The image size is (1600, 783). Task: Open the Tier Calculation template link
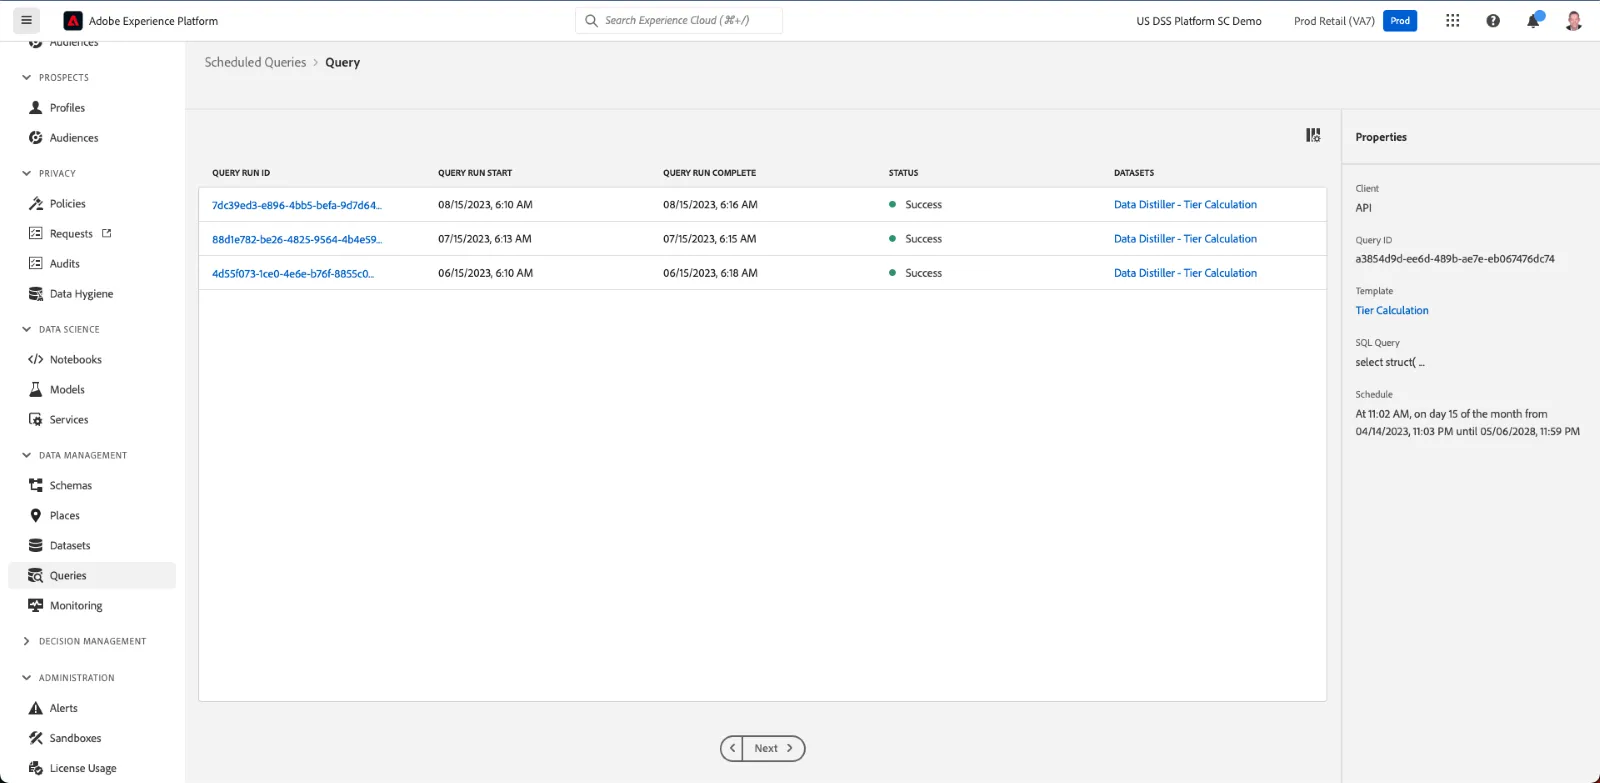pyautogui.click(x=1392, y=311)
